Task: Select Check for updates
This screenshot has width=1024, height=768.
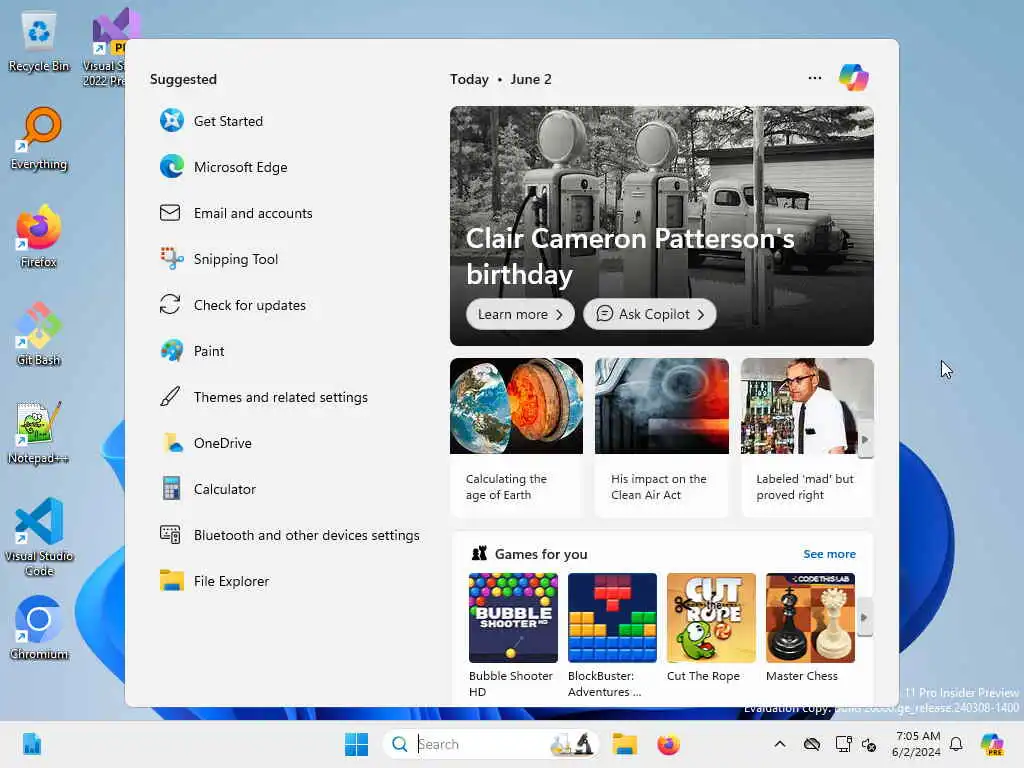Action: click(232, 305)
